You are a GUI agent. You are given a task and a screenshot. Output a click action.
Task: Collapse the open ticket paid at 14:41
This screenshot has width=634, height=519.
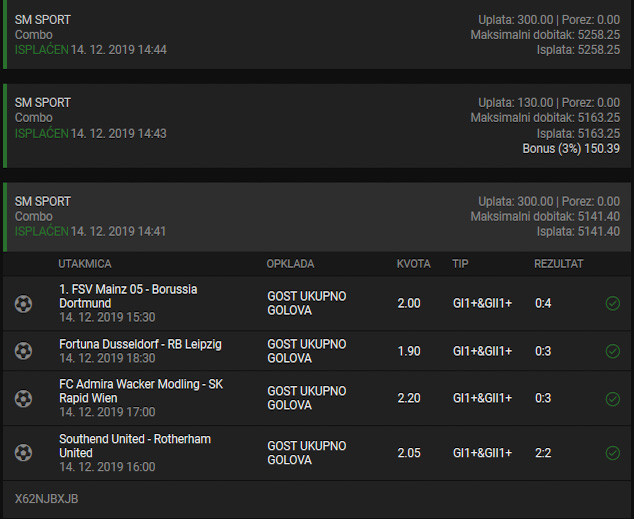click(317, 217)
